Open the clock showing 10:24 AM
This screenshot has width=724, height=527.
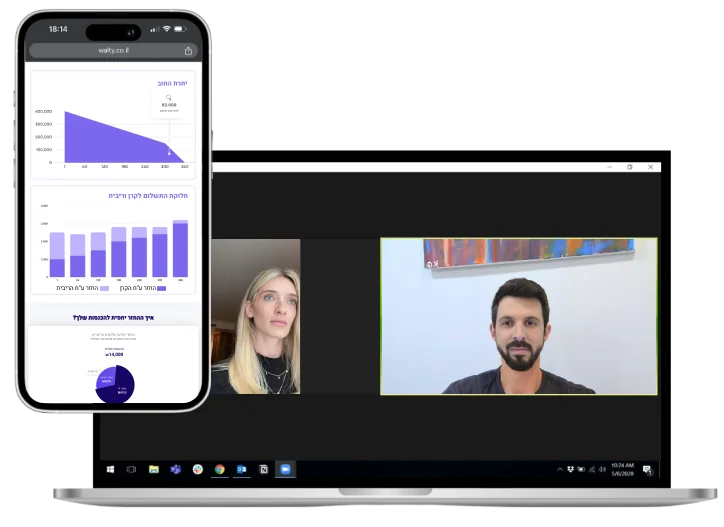click(x=622, y=469)
